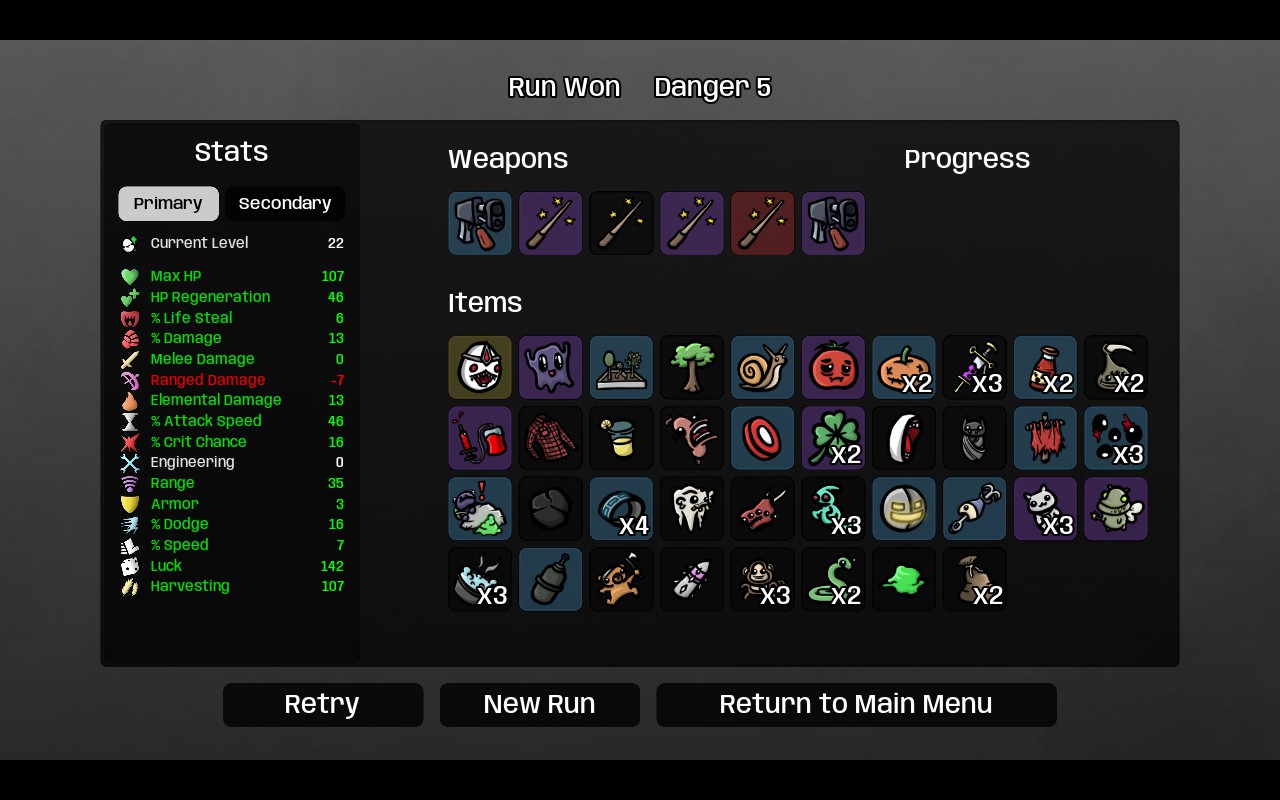
Task: Select the snail item icon
Action: (763, 367)
